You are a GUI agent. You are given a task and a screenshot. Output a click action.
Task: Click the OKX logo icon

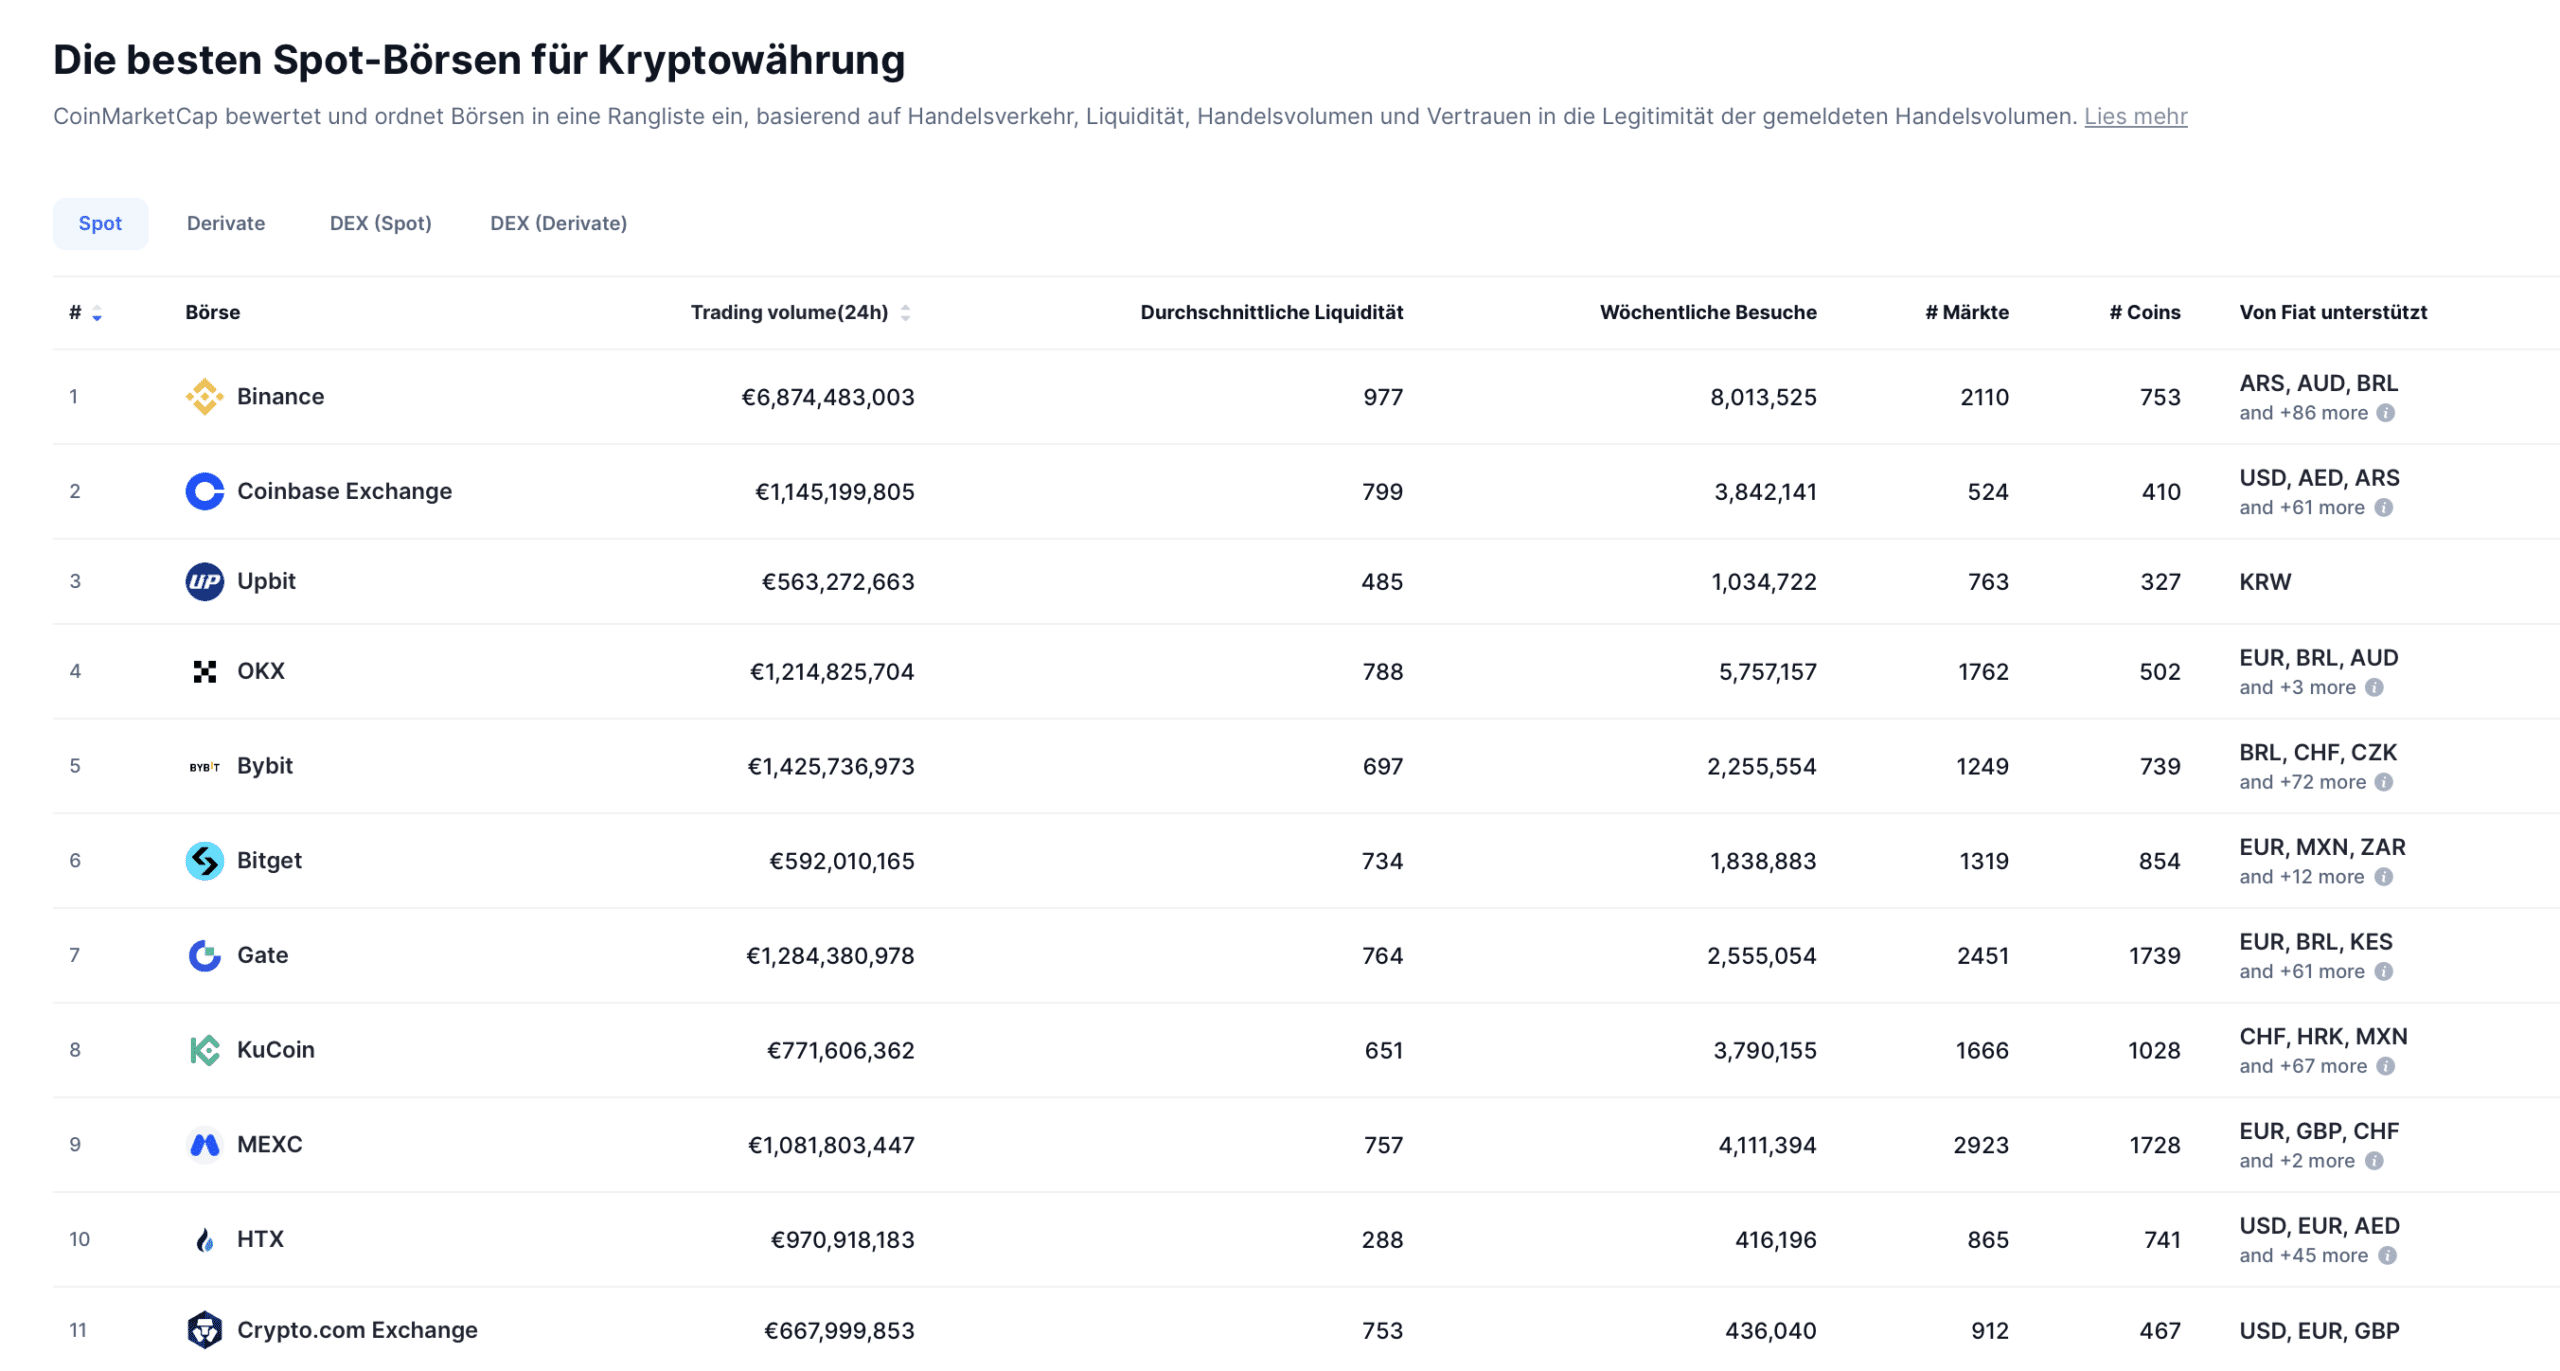[x=204, y=671]
